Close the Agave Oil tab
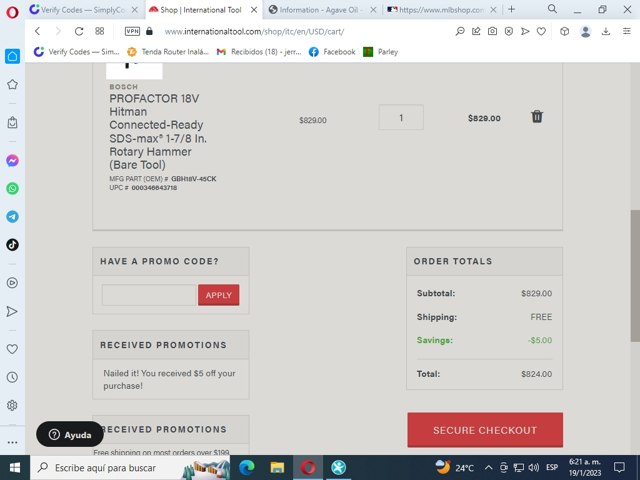The height and width of the screenshot is (480, 640). (373, 10)
